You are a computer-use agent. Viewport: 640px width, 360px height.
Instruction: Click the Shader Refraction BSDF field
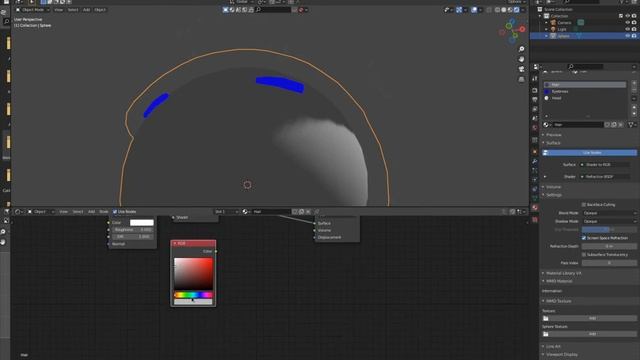(x=605, y=177)
